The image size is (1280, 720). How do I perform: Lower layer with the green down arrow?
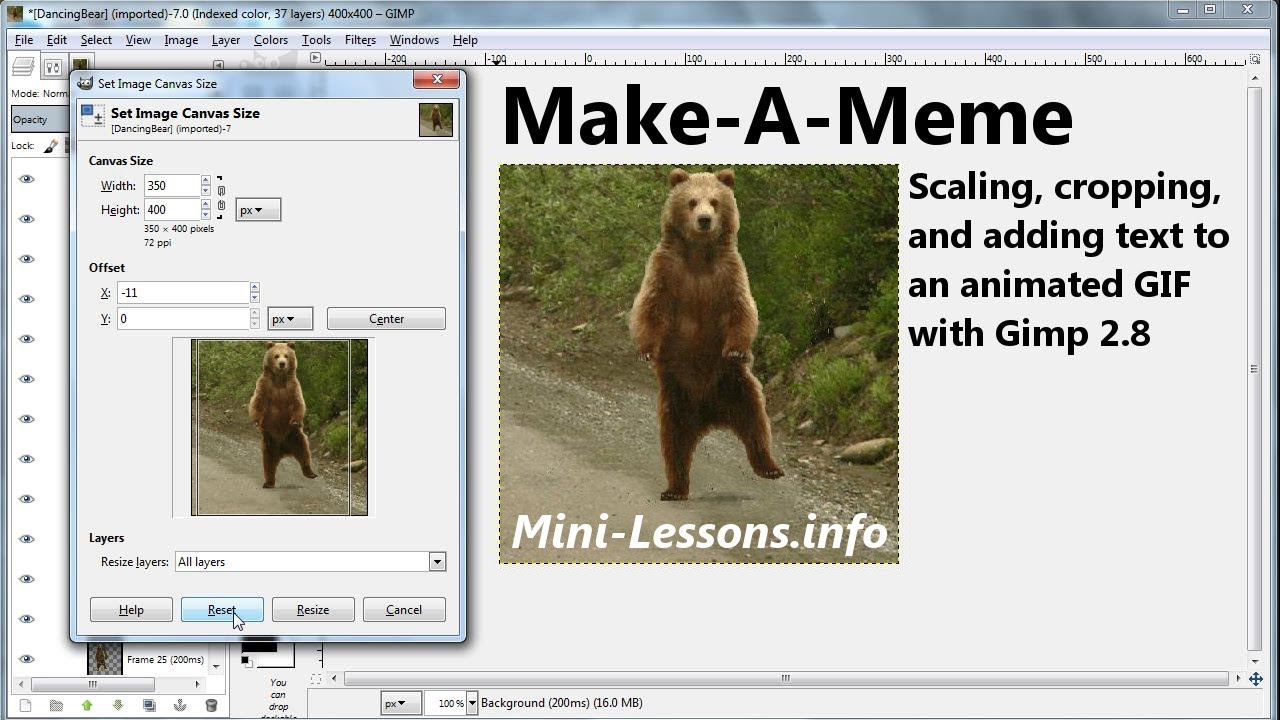(118, 705)
